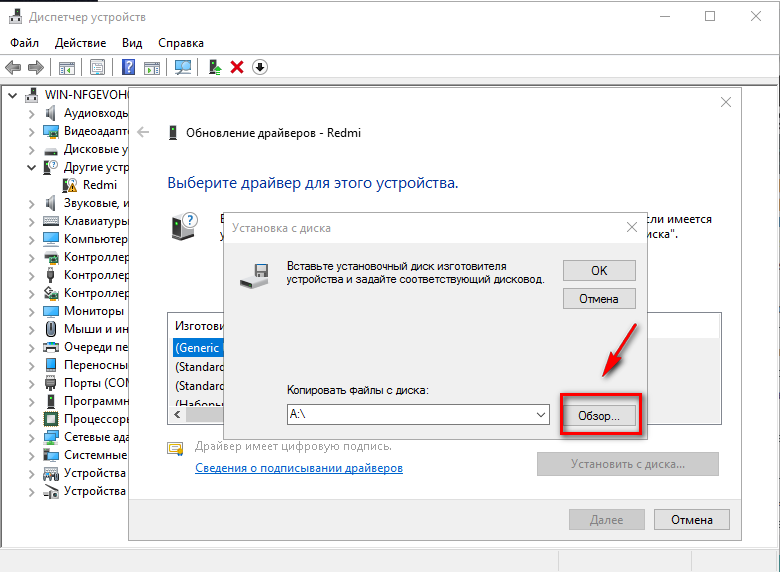Open the drive path dropdown arrow
Viewport: 780px width, 572px height.
(x=541, y=414)
